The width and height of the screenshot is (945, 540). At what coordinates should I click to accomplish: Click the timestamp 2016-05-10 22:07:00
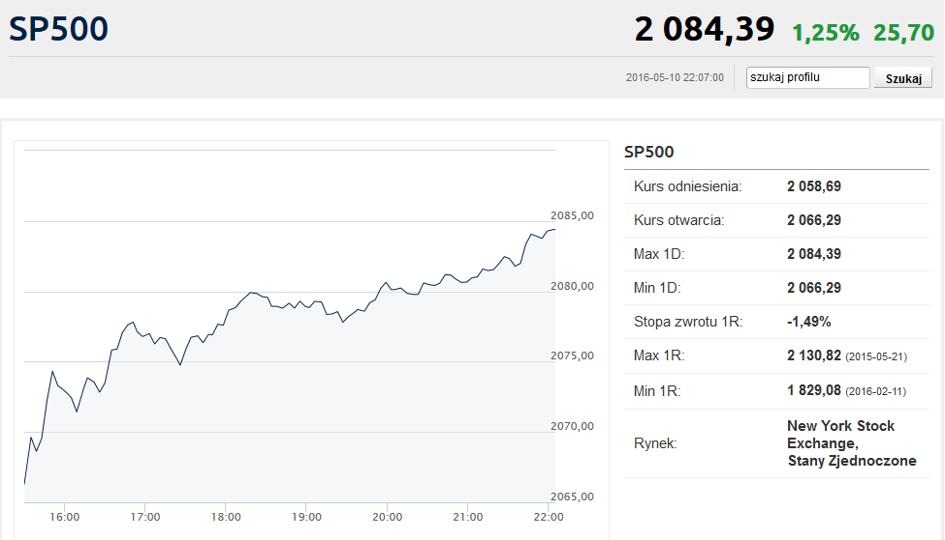[x=674, y=78]
